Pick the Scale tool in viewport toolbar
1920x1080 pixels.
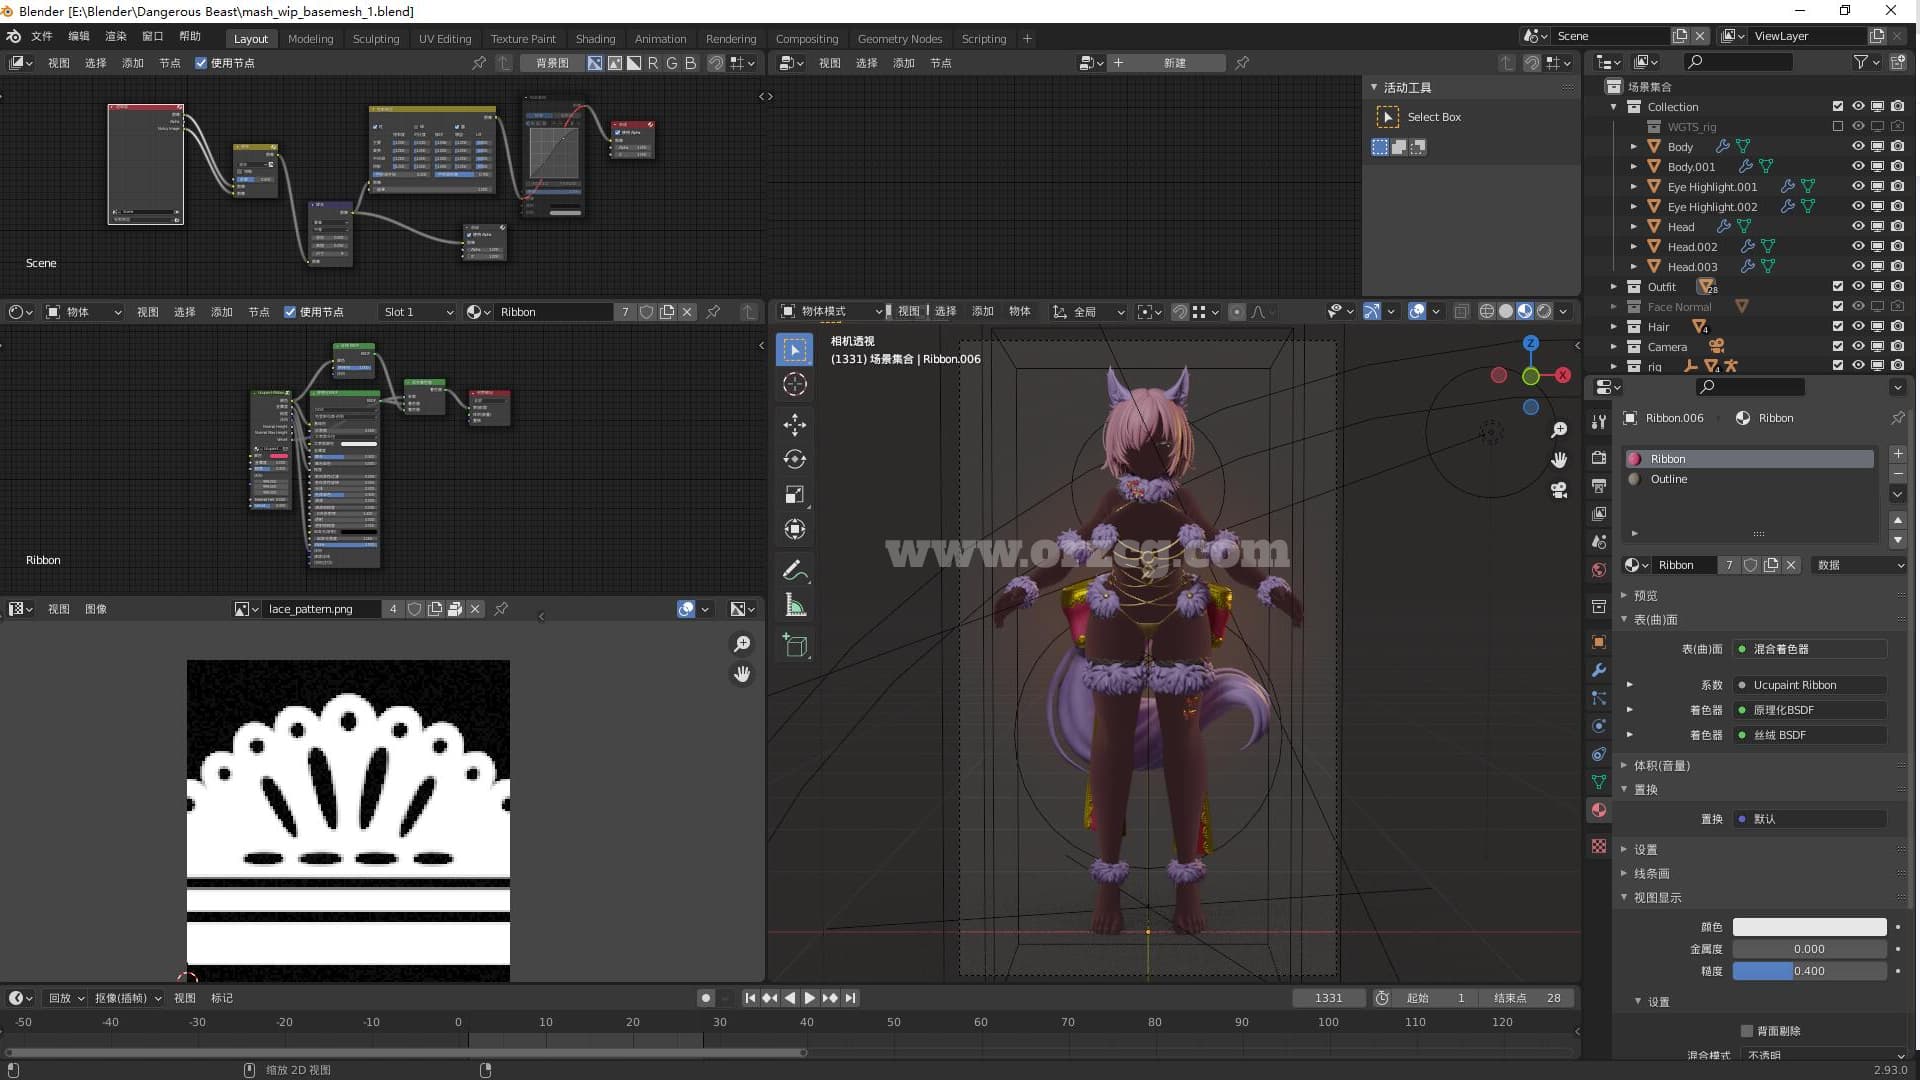(x=795, y=495)
